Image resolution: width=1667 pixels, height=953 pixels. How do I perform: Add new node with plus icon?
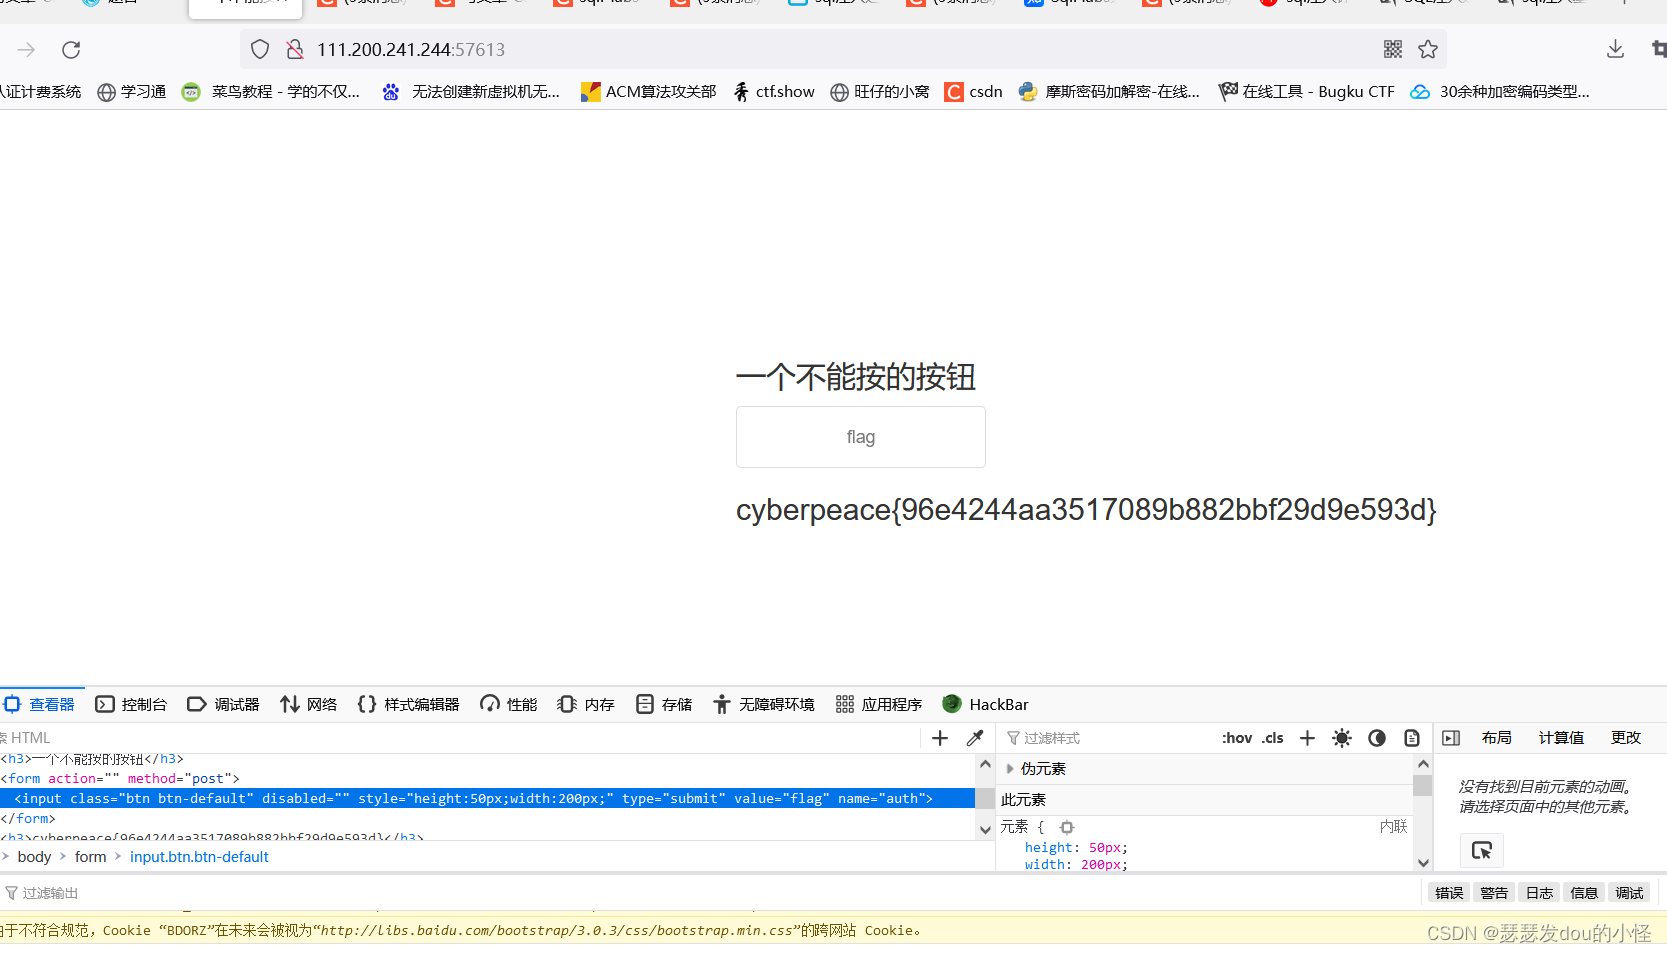point(940,738)
